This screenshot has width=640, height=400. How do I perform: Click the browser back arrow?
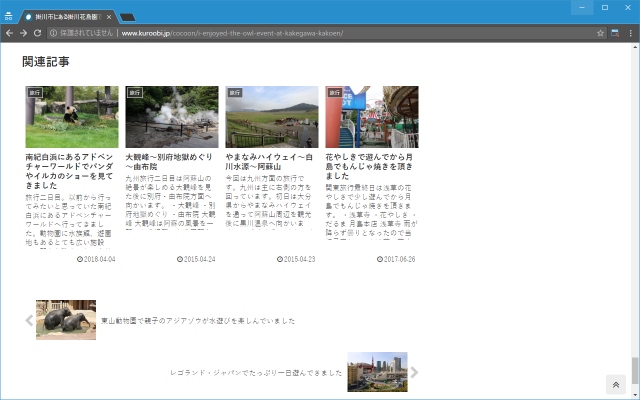click(9, 33)
